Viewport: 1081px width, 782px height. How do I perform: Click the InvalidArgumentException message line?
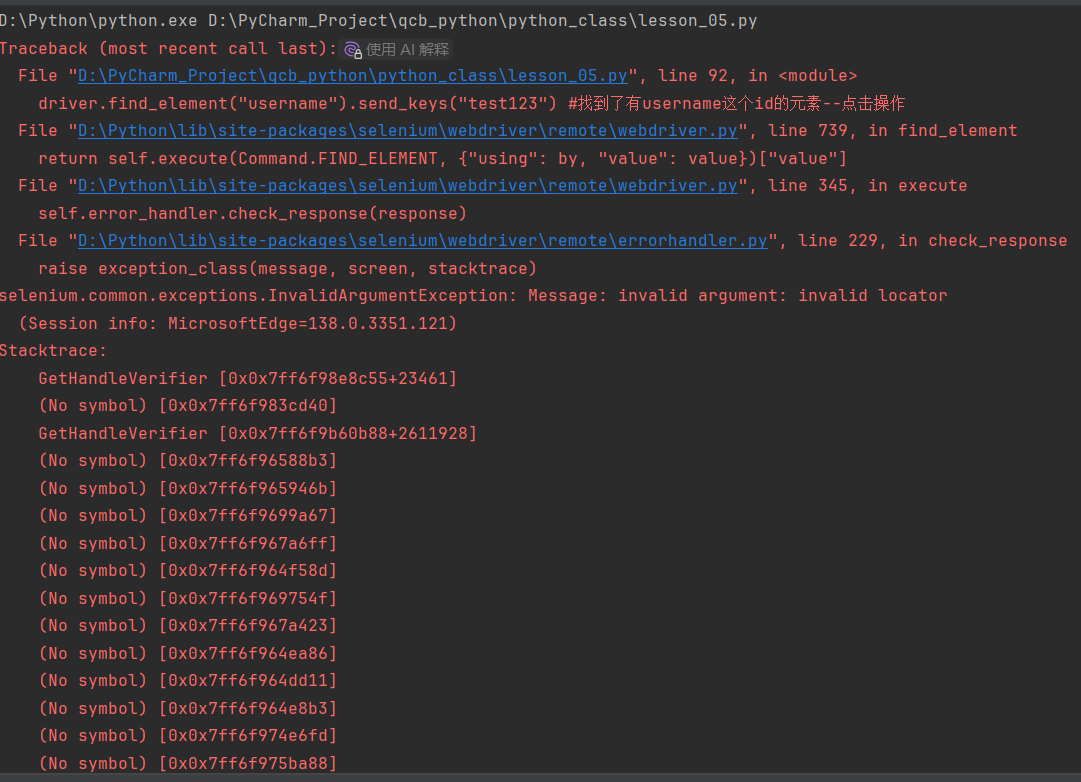(x=473, y=296)
